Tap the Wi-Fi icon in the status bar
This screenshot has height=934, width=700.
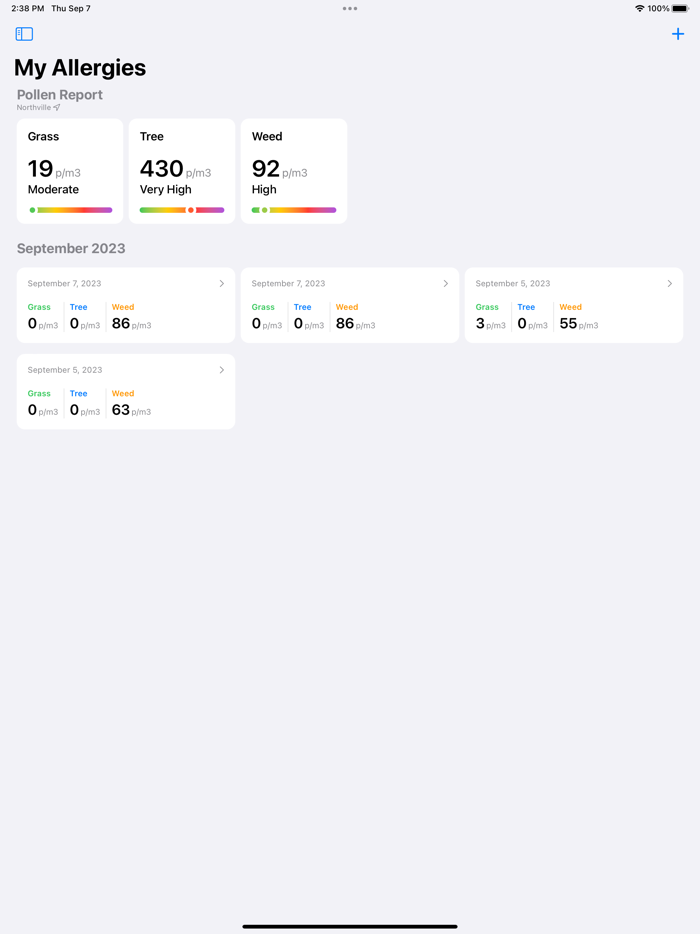[638, 8]
